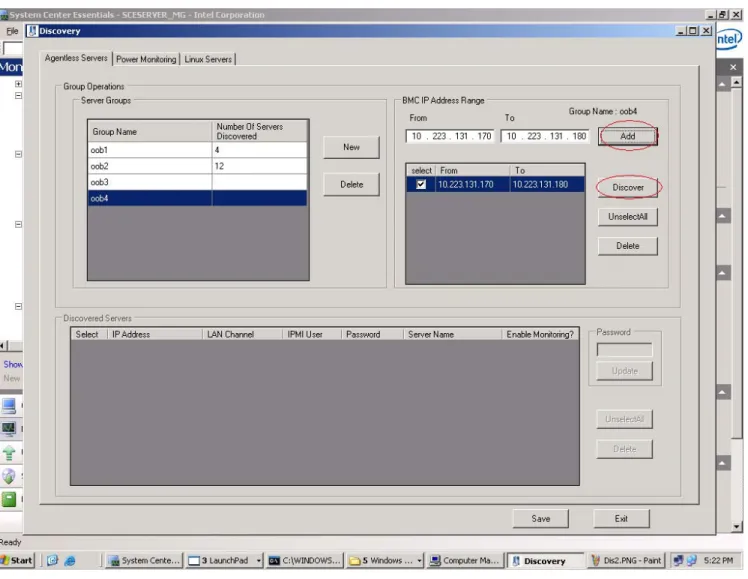The height and width of the screenshot is (579, 748).
Task: Switch to Dis2.PNG - Paint taskbar button
Action: tap(626, 561)
